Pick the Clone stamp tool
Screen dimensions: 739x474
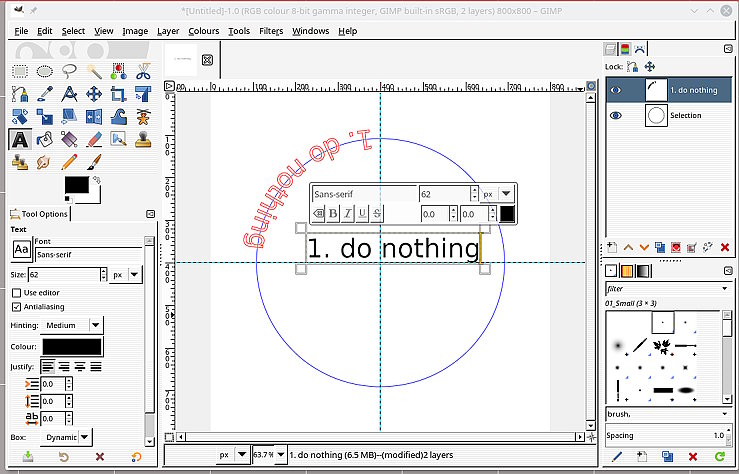(x=143, y=139)
